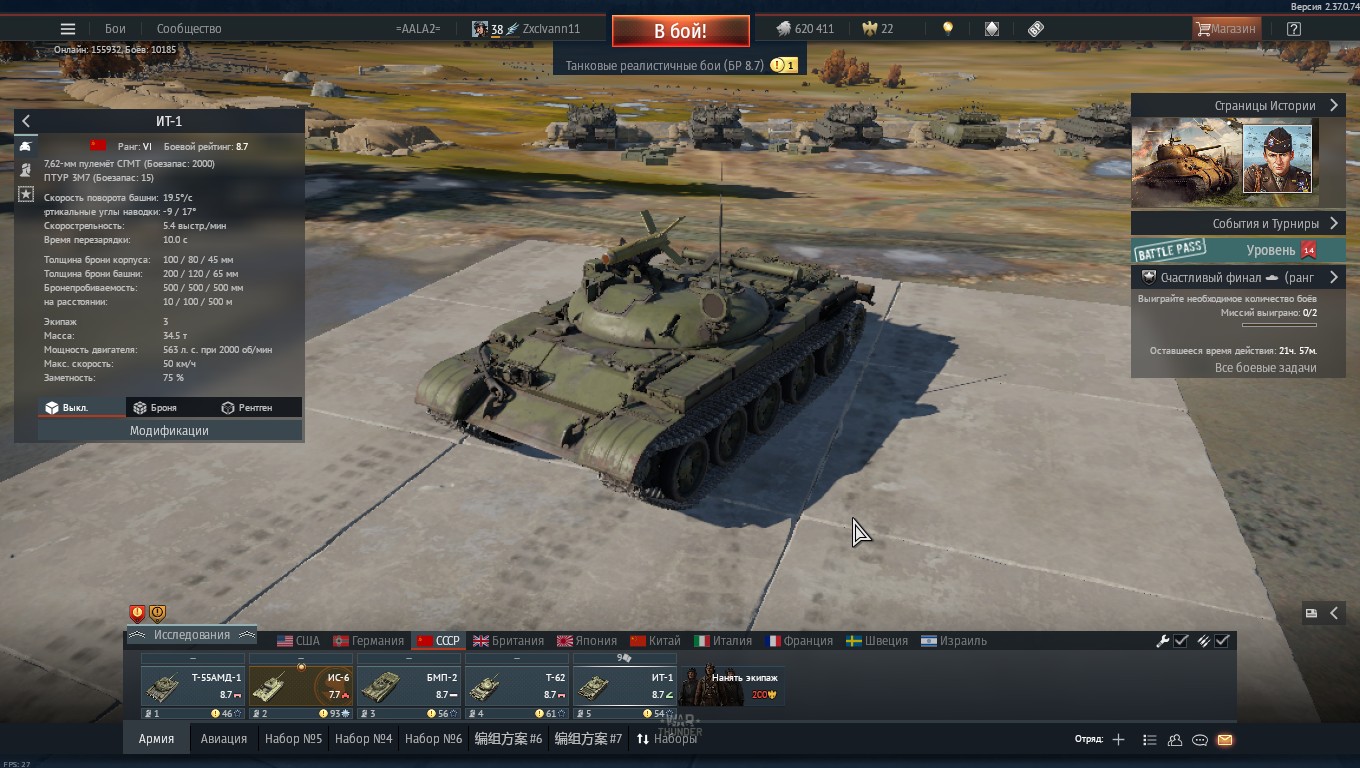The image size is (1360, 768).
Task: Collapse the ИТ-1 vehicle info panel
Action: tap(26, 121)
